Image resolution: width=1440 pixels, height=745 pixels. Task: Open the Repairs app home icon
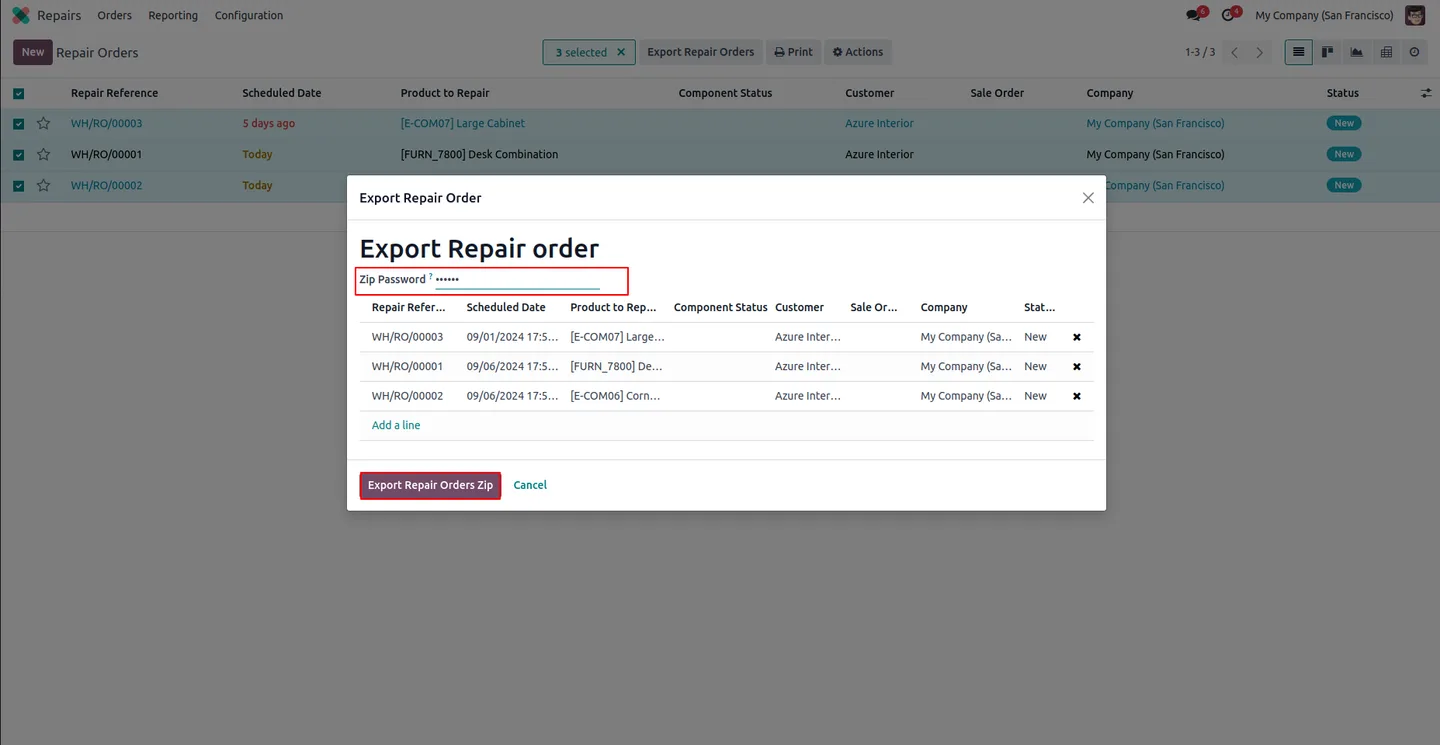[x=20, y=15]
